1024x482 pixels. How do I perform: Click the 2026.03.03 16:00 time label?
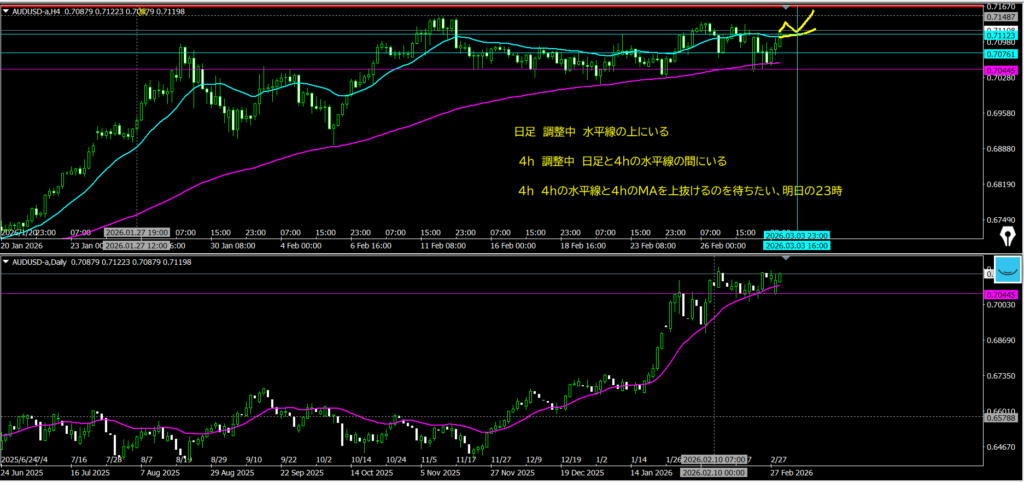pyautogui.click(x=795, y=245)
